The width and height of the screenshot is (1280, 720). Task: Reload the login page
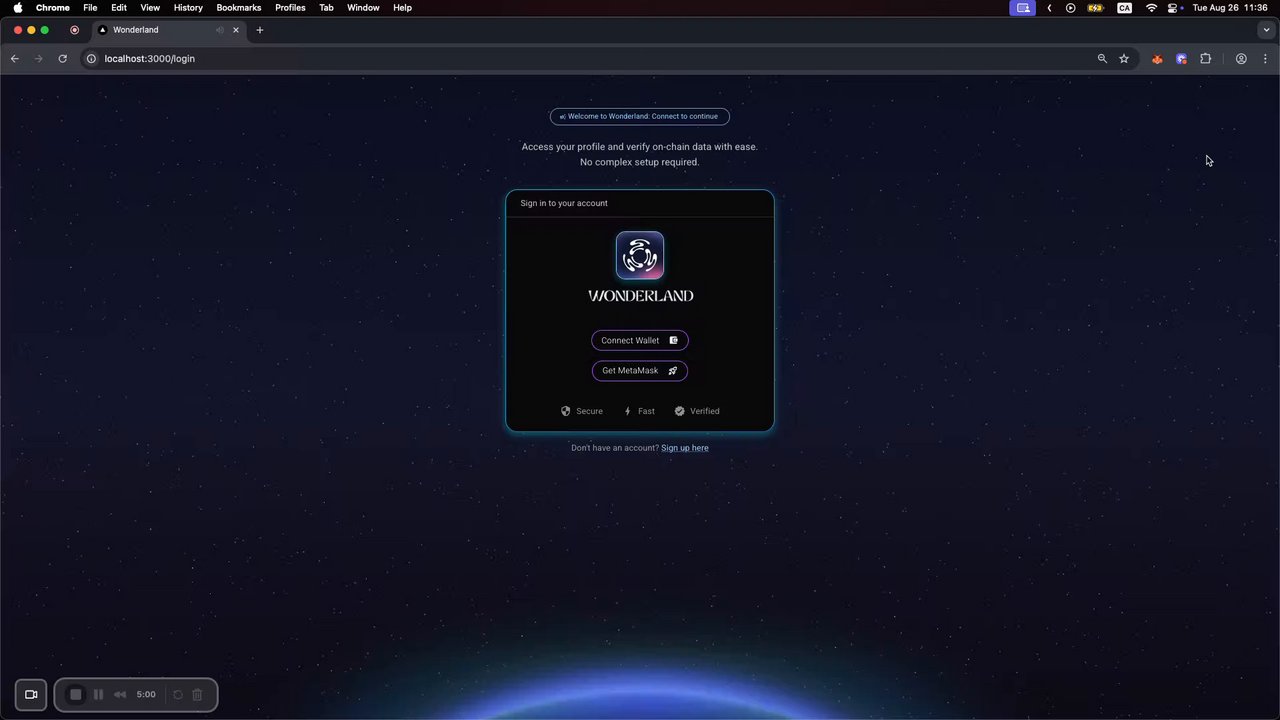click(62, 59)
